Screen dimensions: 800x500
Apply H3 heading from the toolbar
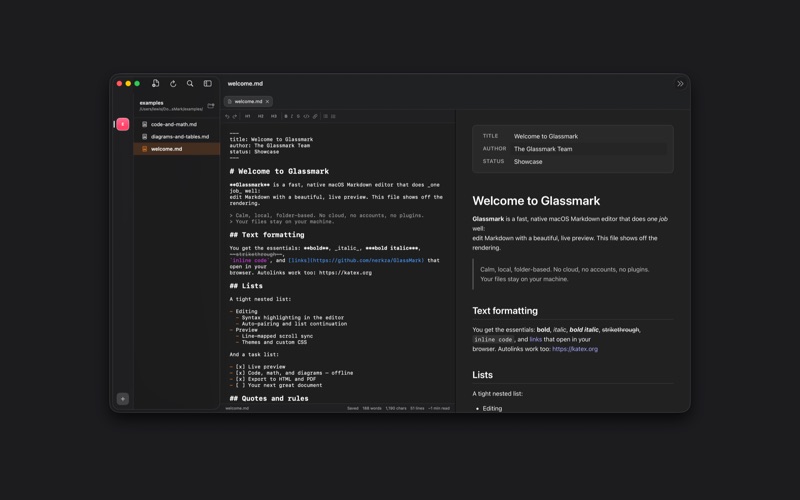tap(274, 116)
